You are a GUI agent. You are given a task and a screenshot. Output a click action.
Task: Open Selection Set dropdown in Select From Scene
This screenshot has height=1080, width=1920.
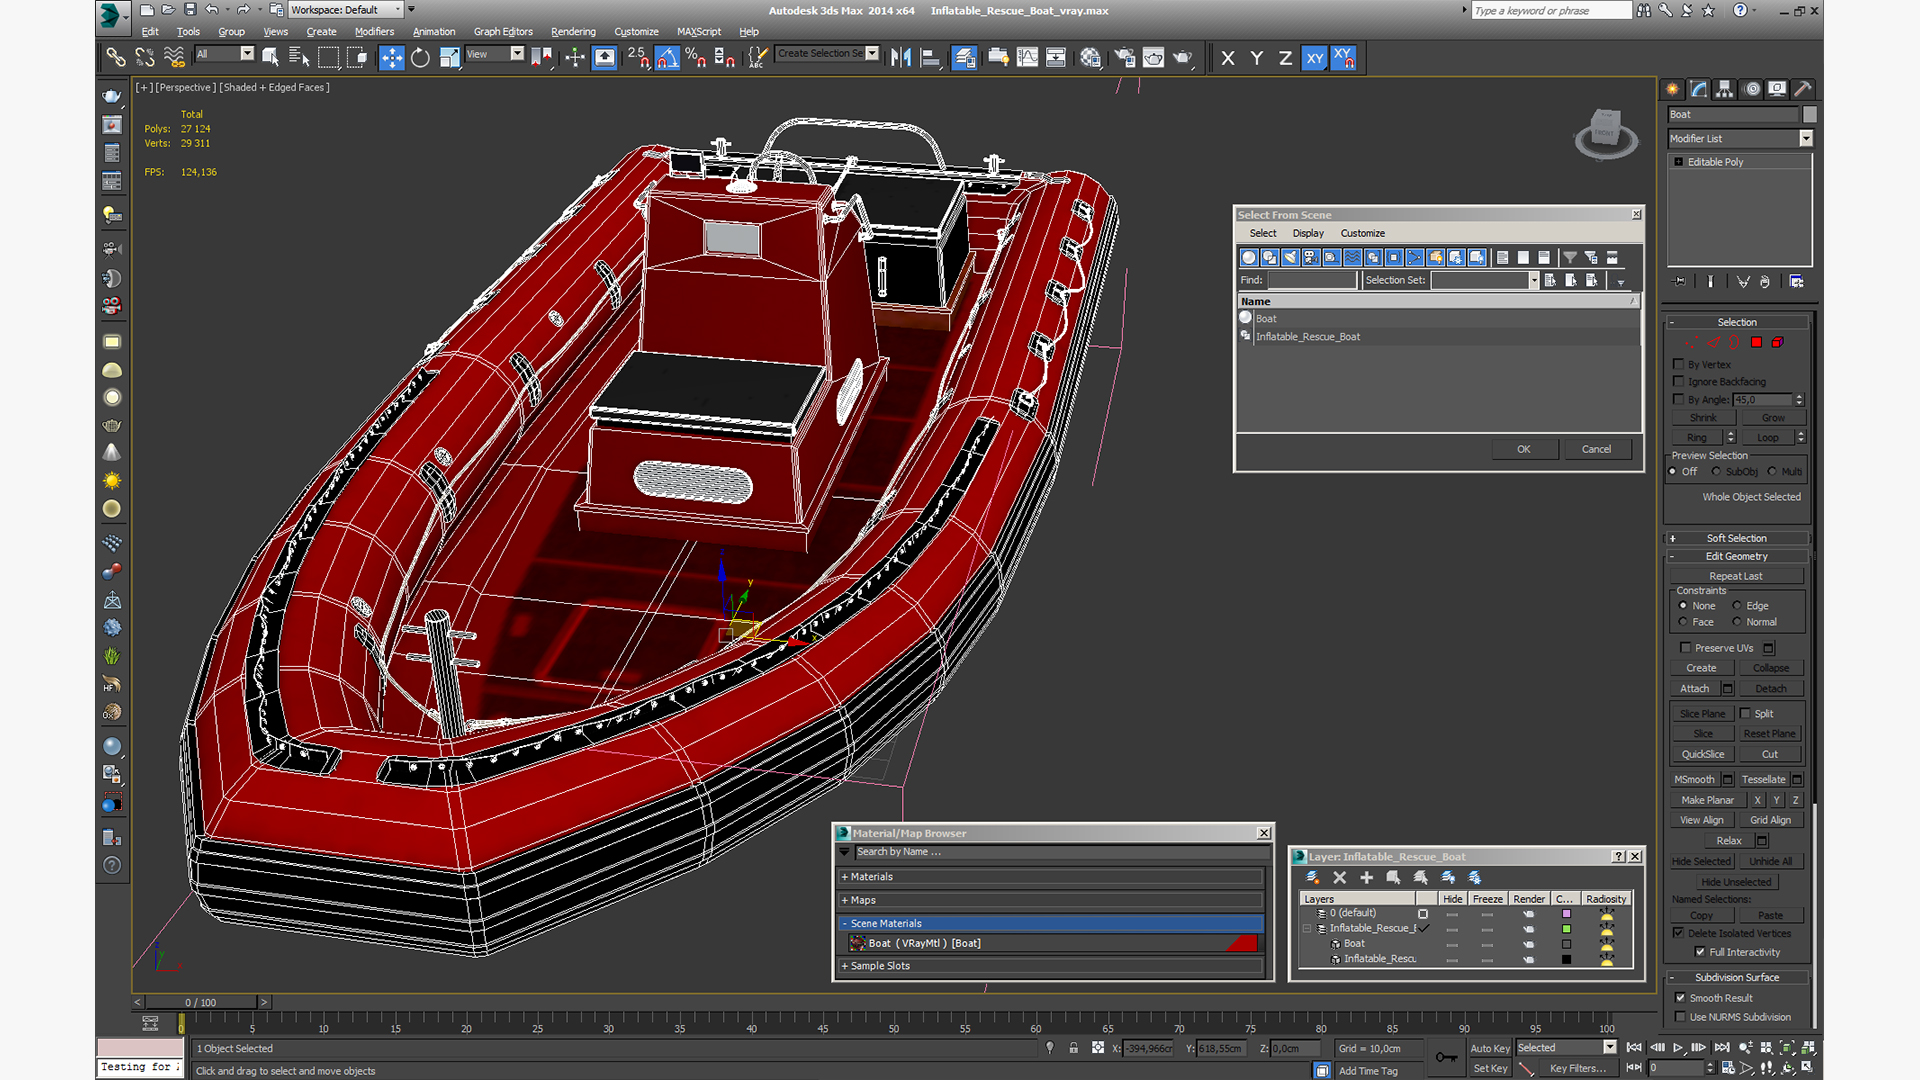click(1533, 281)
